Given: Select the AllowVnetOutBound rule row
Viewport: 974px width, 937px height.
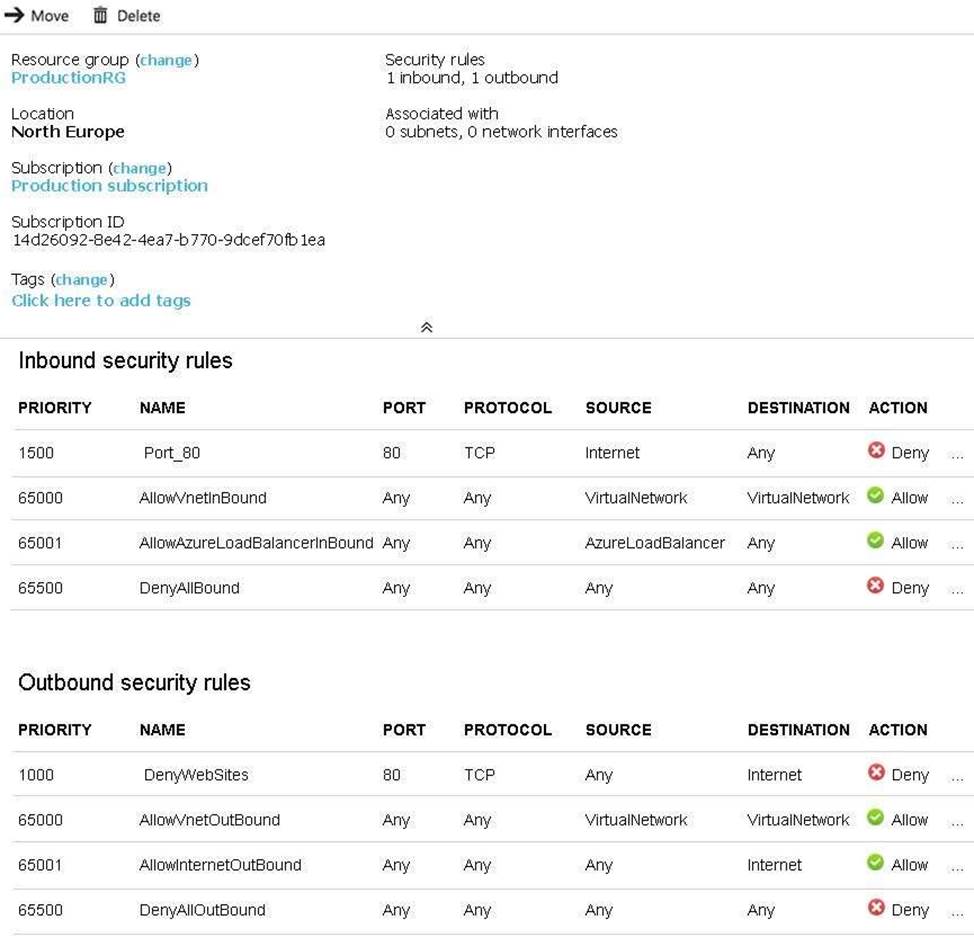Looking at the screenshot, I should (209, 820).
